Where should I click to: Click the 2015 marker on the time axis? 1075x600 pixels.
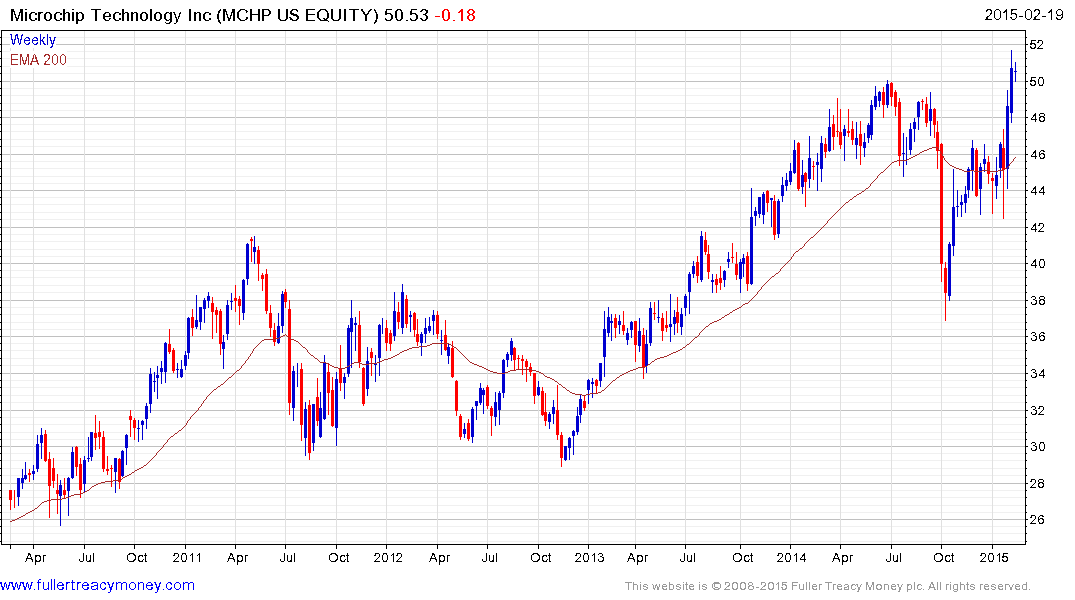(993, 557)
